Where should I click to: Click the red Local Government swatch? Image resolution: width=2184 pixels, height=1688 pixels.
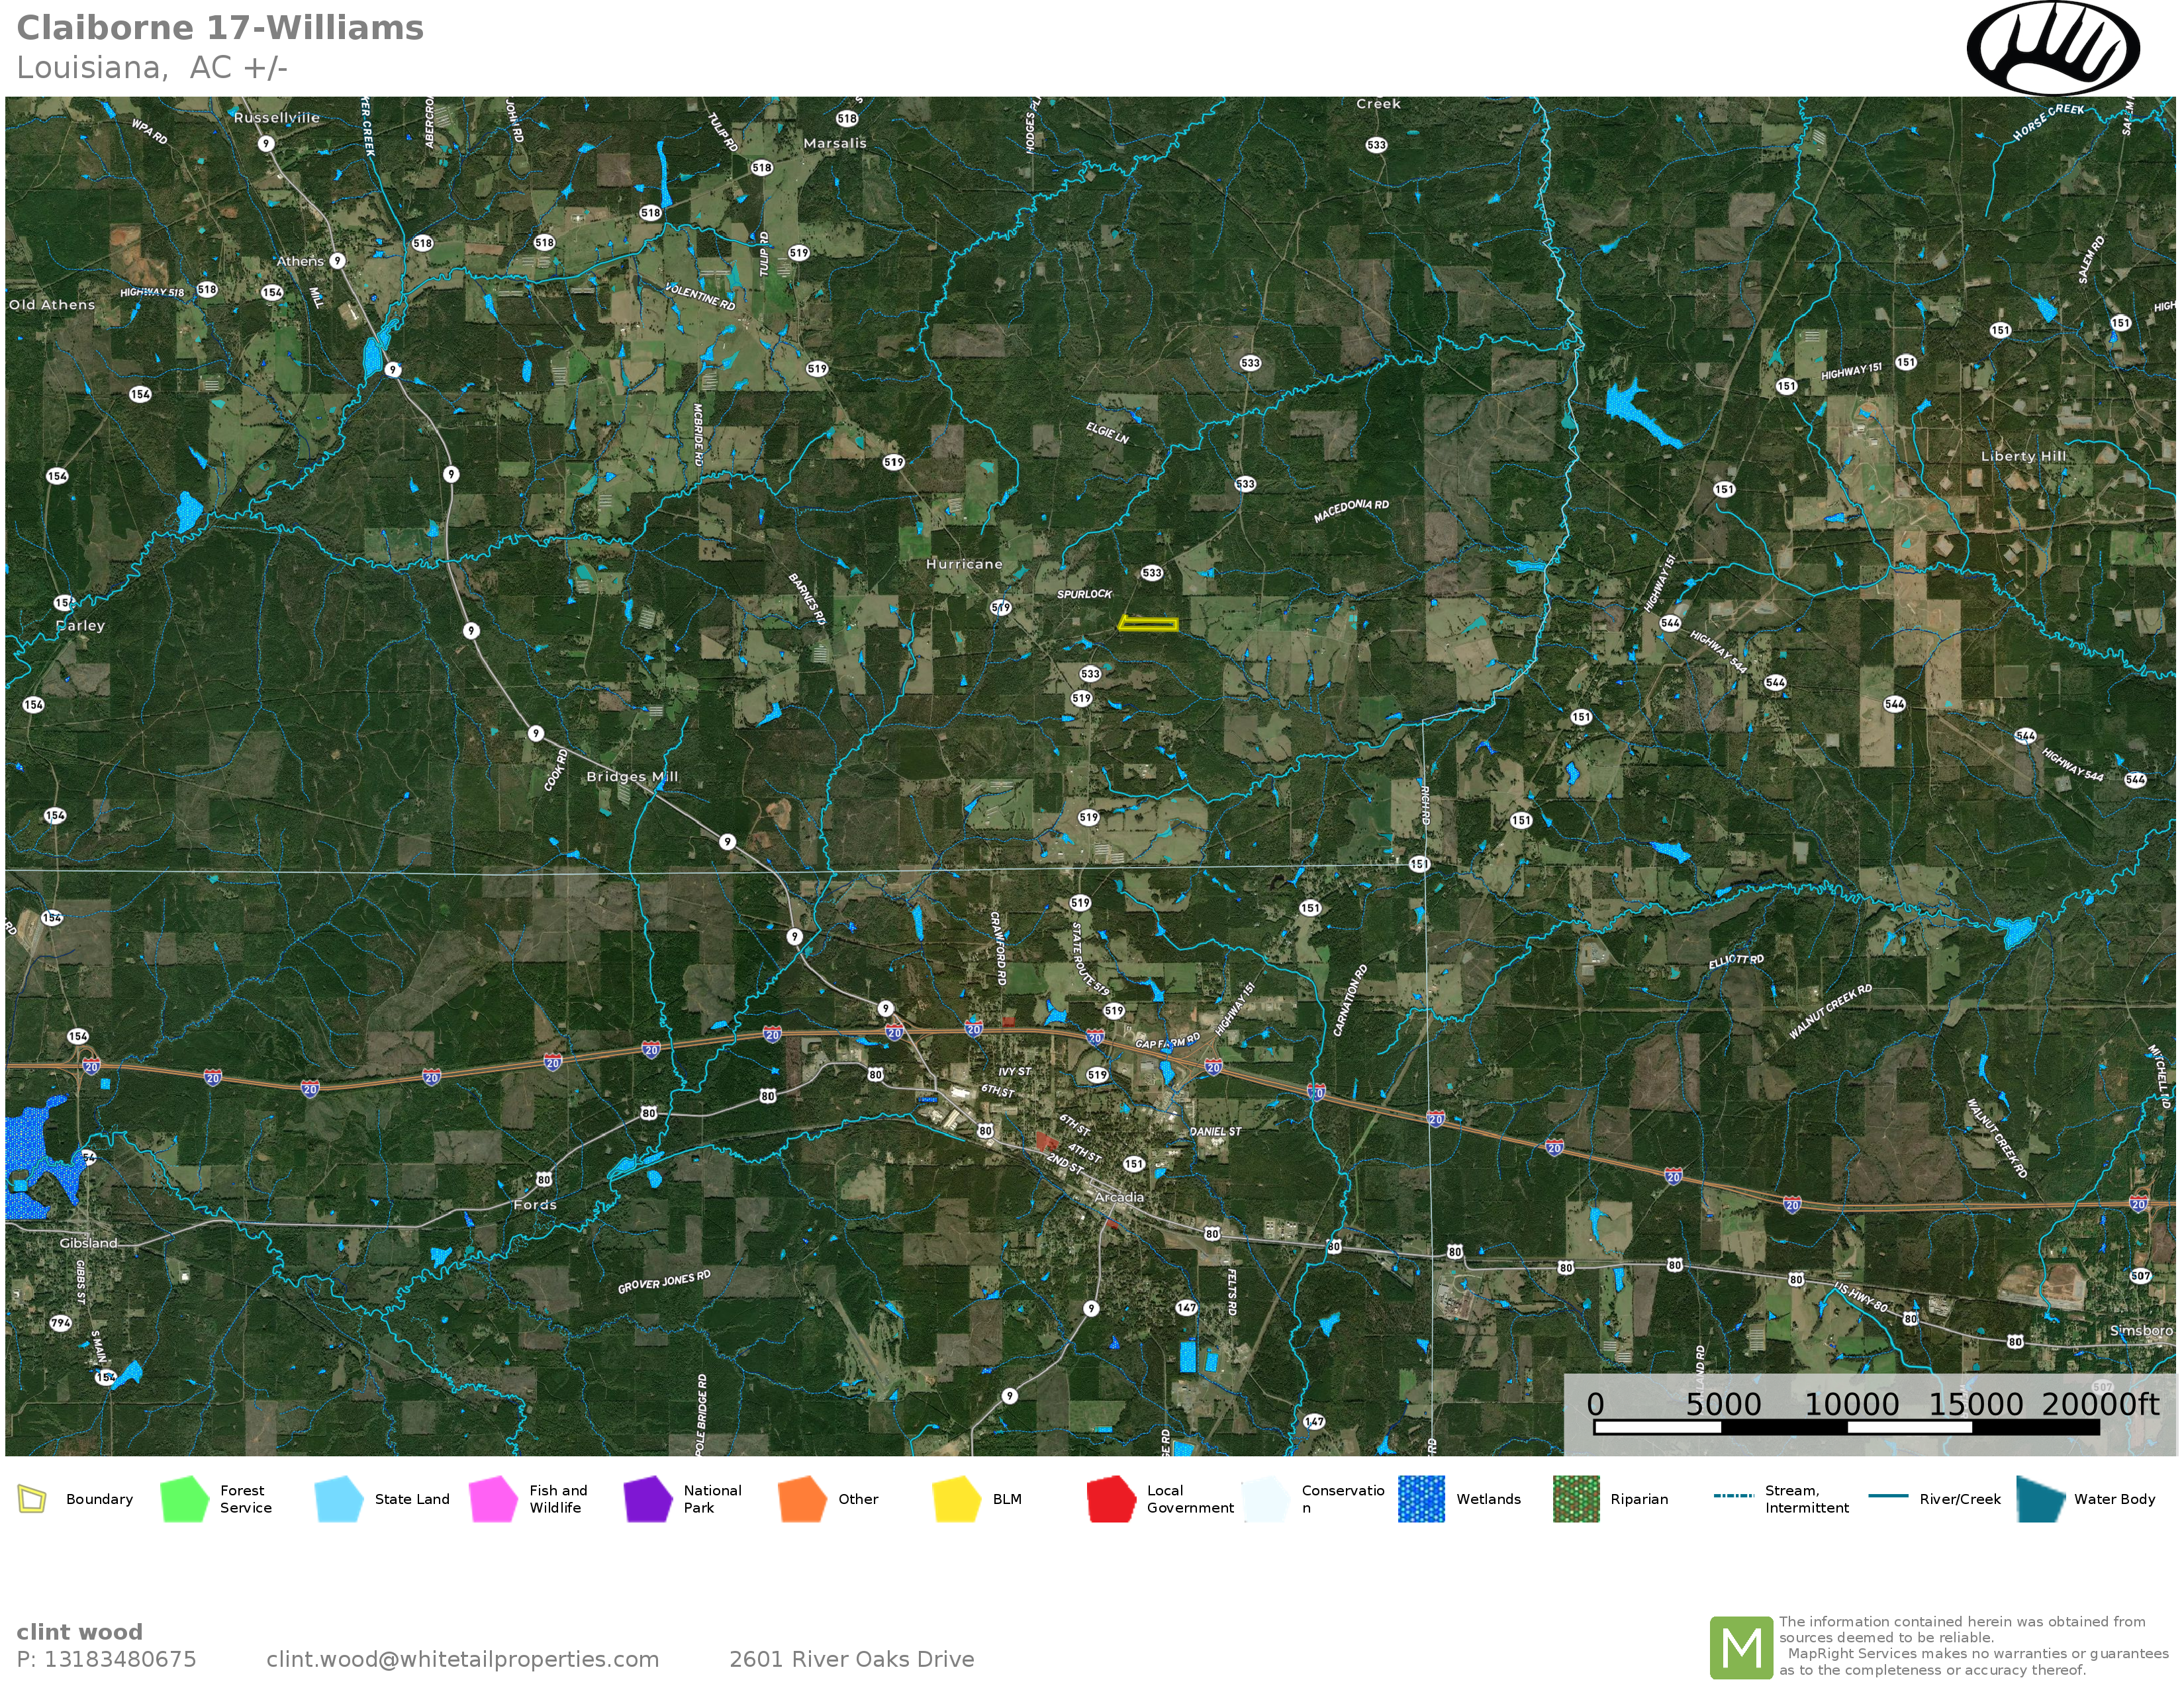click(x=1110, y=1499)
